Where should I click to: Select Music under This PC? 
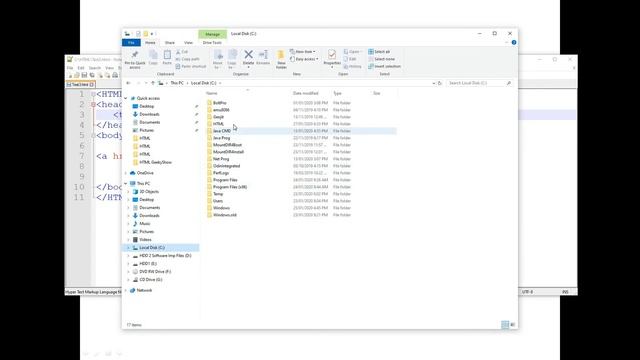pos(144,224)
